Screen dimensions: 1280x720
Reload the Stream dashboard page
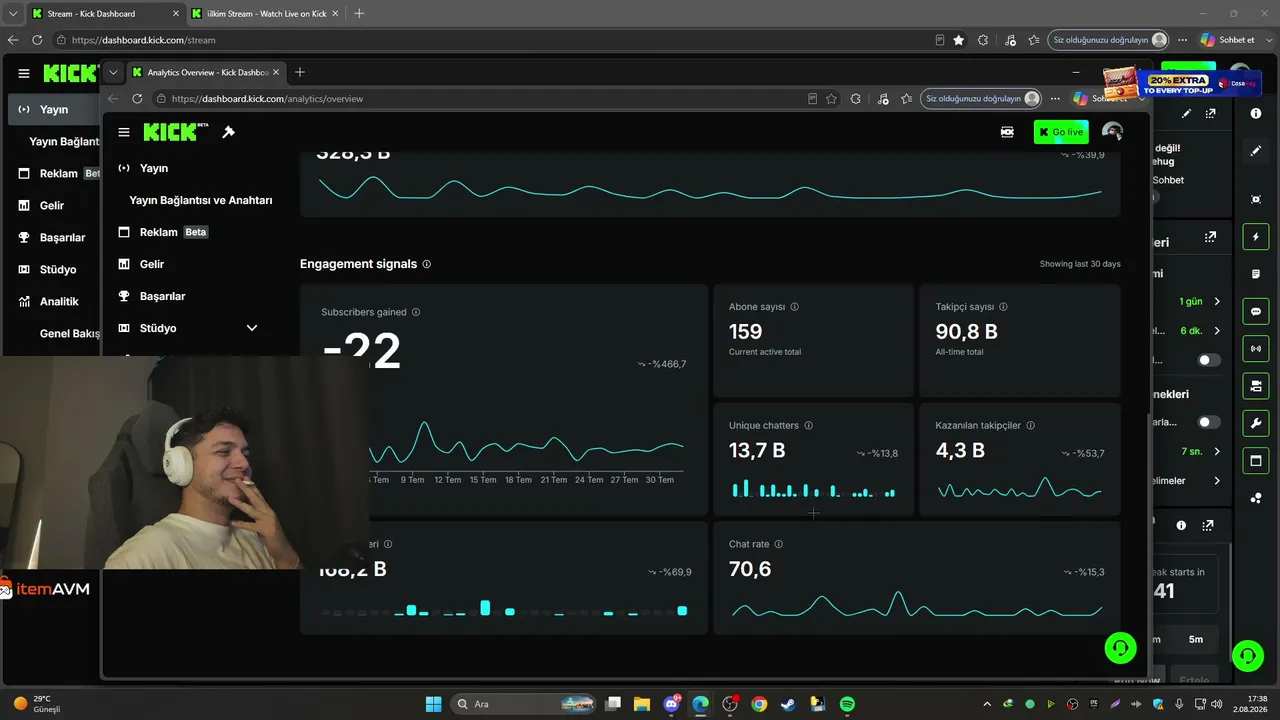click(x=37, y=40)
